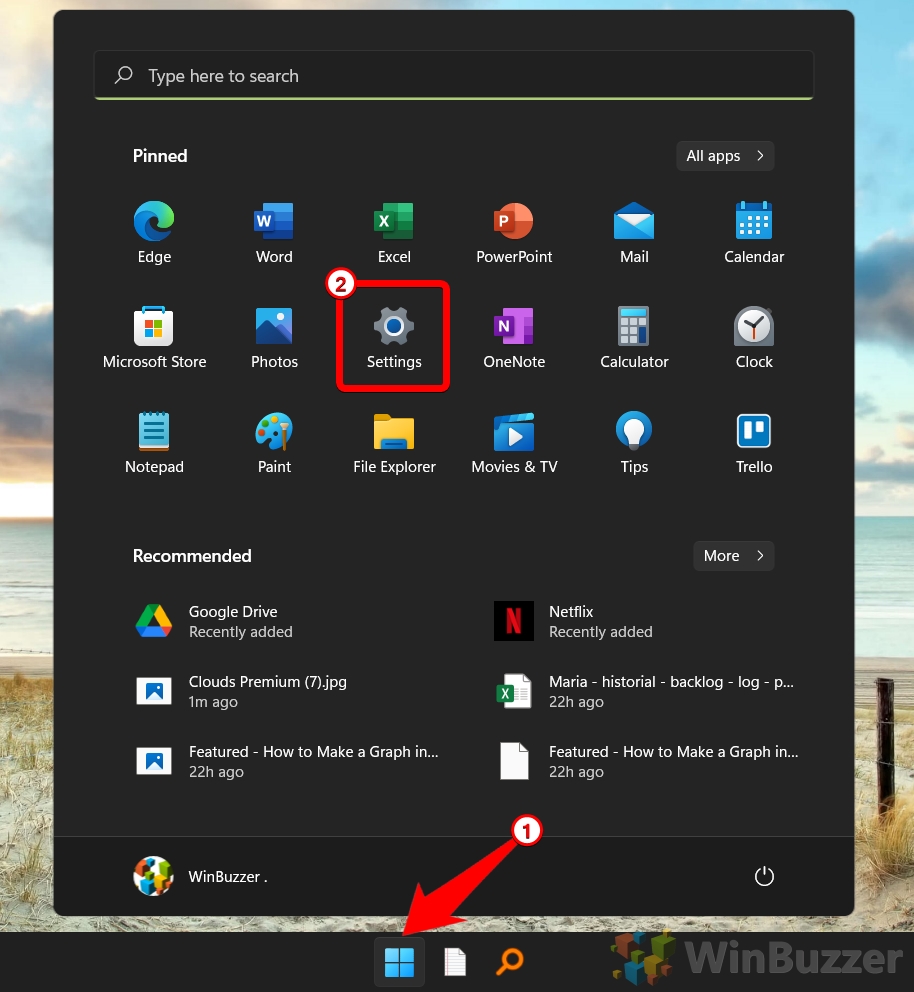Open the Clock app
The image size is (914, 992).
(754, 337)
